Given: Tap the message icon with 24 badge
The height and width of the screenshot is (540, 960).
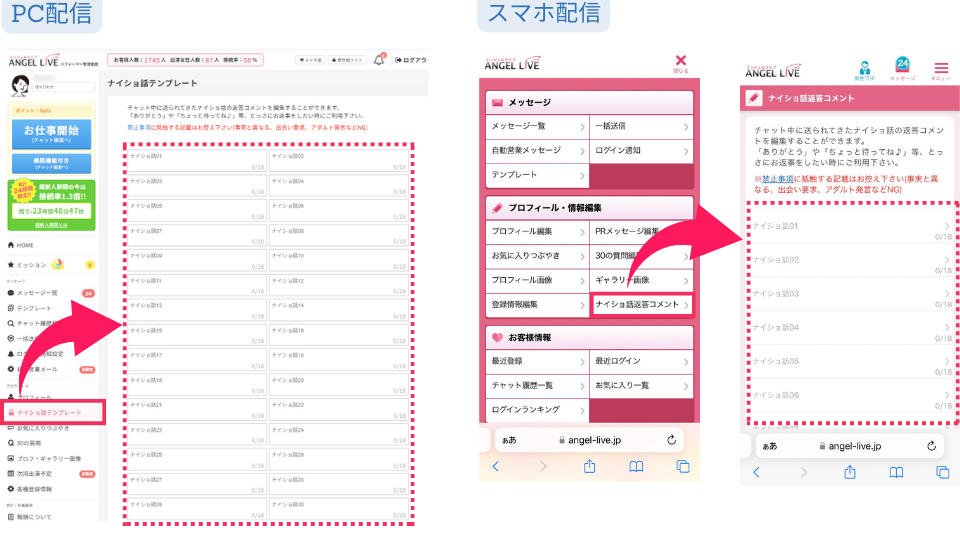Looking at the screenshot, I should point(902,67).
